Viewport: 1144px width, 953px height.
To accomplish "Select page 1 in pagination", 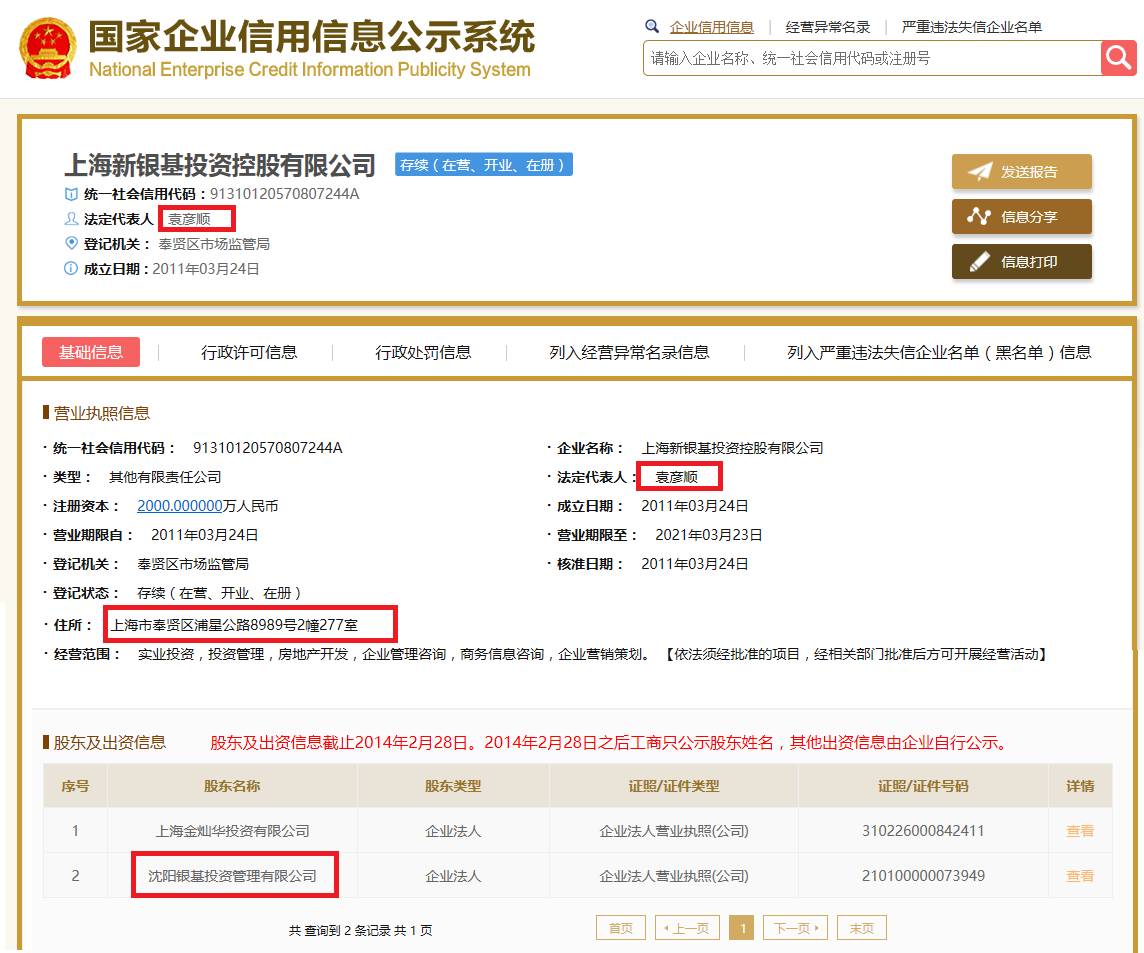I will pyautogui.click(x=743, y=928).
